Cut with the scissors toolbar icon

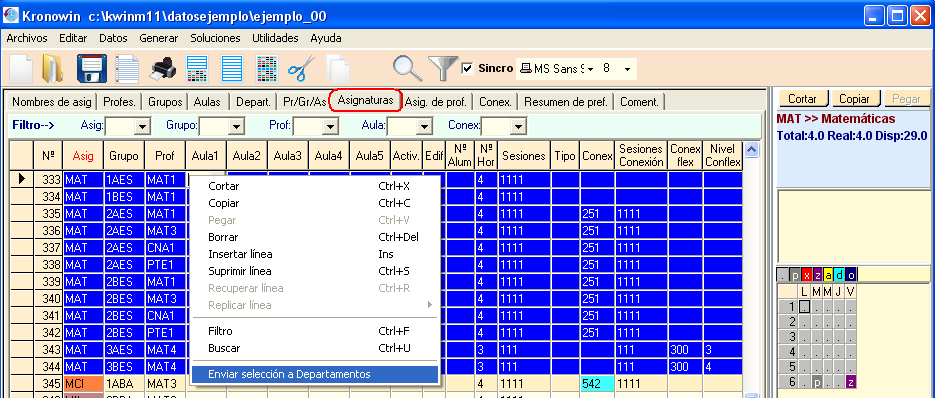point(302,68)
